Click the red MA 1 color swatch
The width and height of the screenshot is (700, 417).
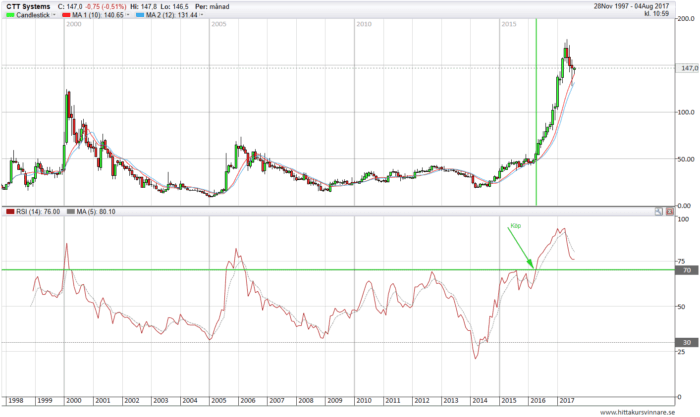point(66,15)
